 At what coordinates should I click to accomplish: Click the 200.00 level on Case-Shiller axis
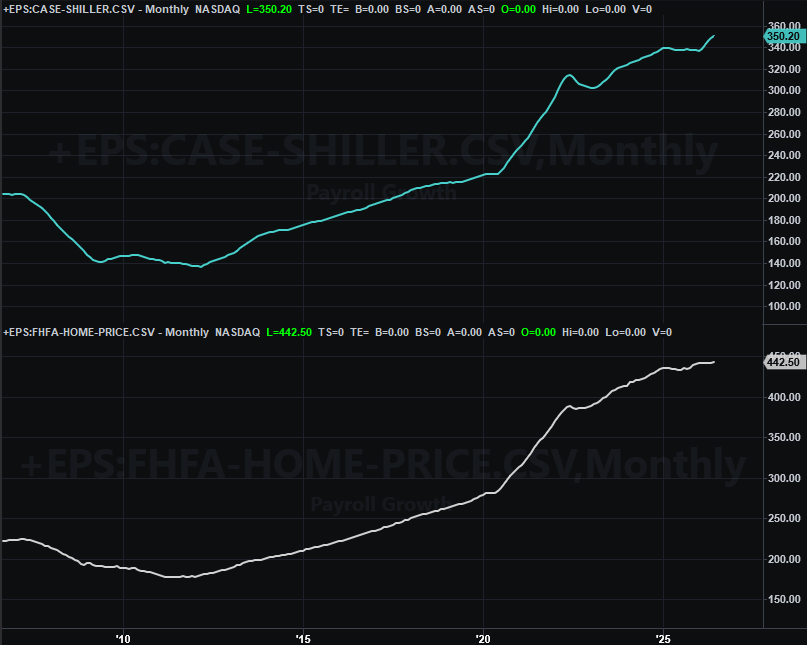point(784,198)
